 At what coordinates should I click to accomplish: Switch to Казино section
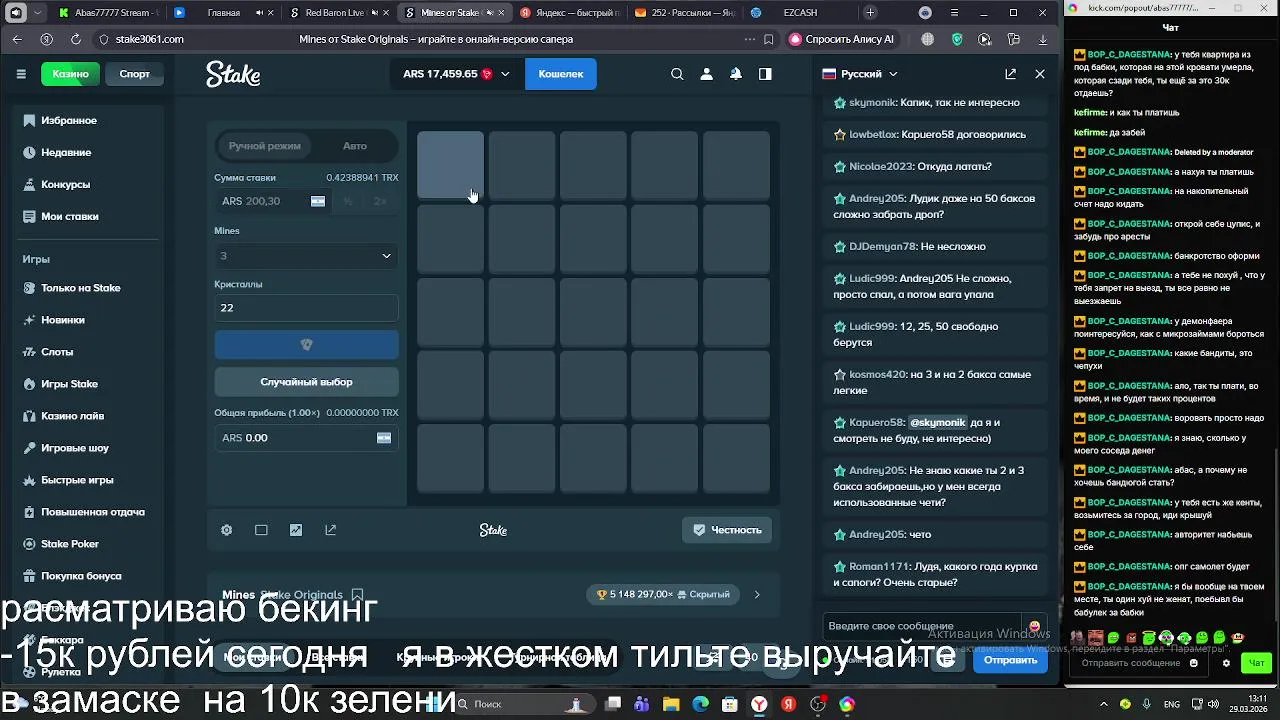[x=70, y=74]
